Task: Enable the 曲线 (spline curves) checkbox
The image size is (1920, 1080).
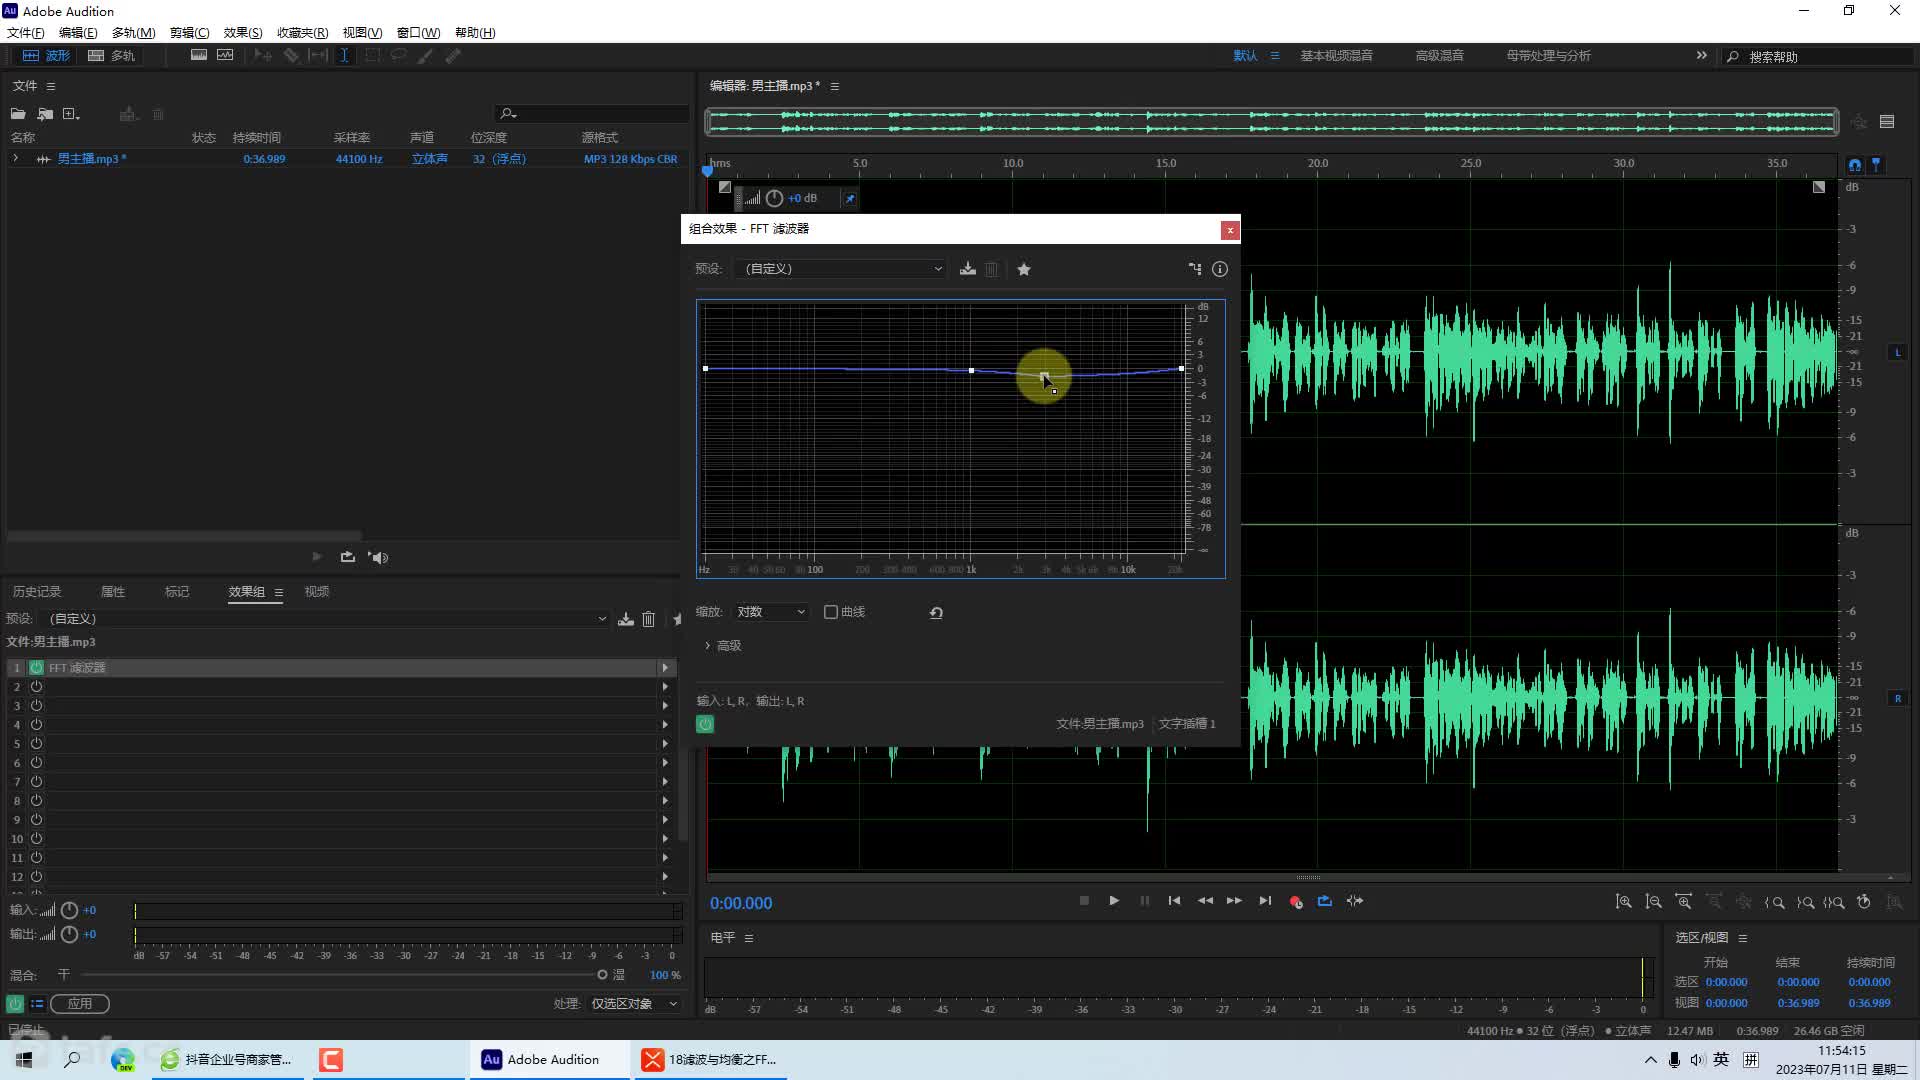Action: 831,612
